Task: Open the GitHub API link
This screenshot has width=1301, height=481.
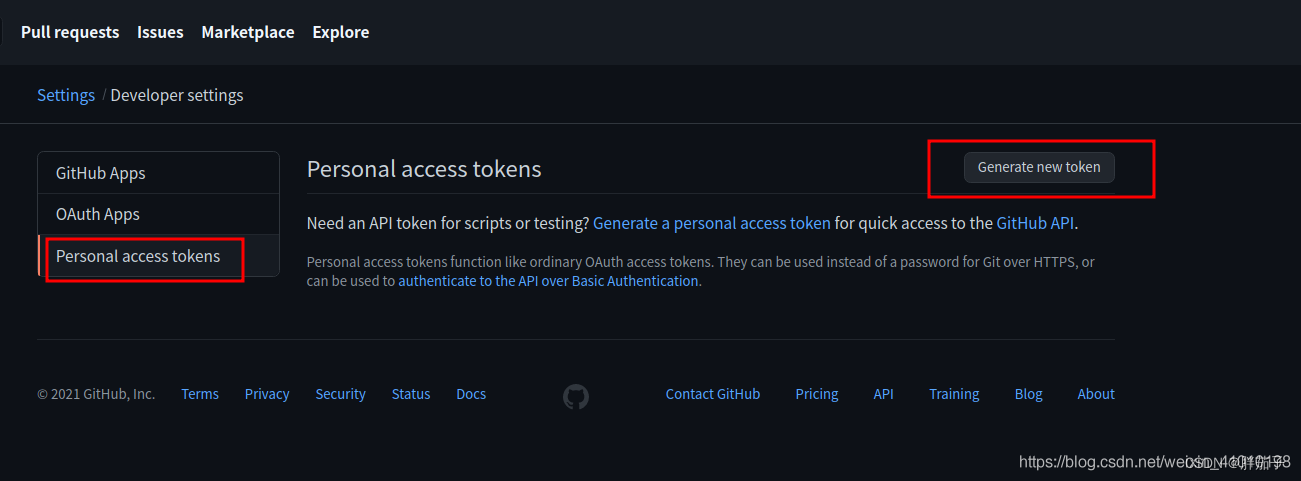Action: [1035, 223]
